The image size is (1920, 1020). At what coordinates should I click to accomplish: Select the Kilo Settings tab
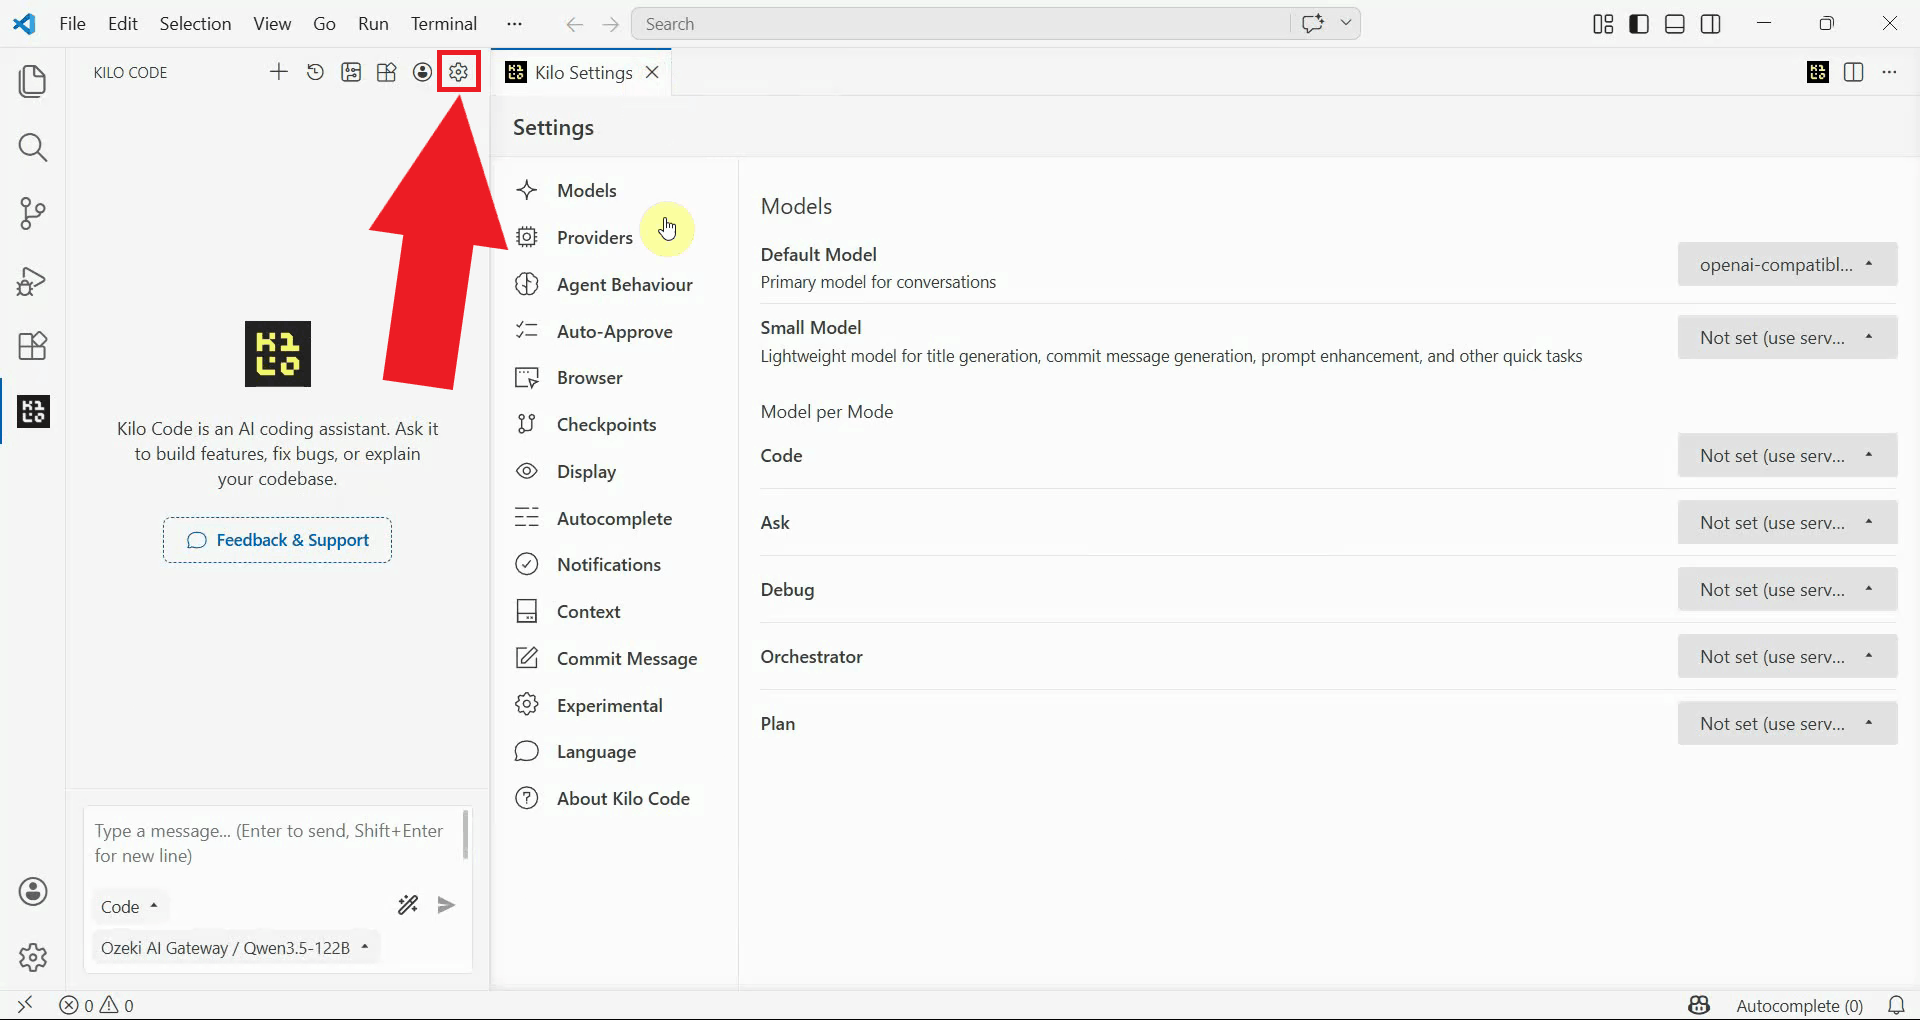tap(583, 72)
